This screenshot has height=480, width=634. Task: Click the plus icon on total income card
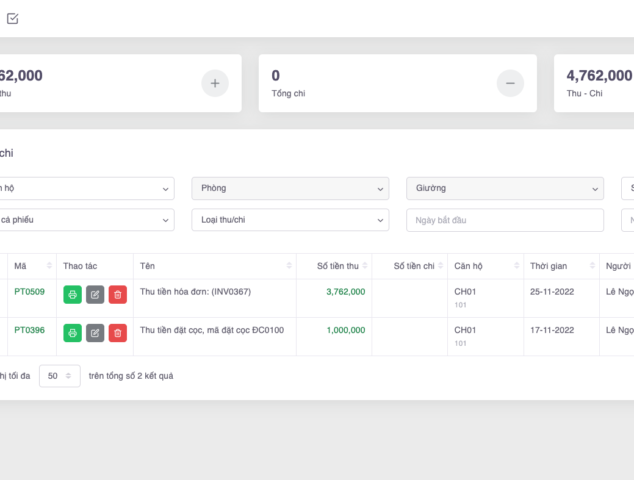[215, 83]
